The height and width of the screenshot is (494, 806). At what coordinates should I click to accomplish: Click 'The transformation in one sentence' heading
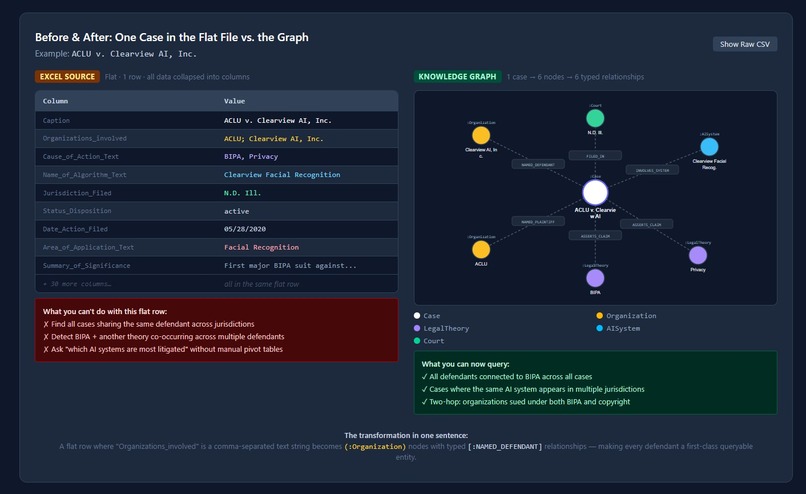(406, 435)
